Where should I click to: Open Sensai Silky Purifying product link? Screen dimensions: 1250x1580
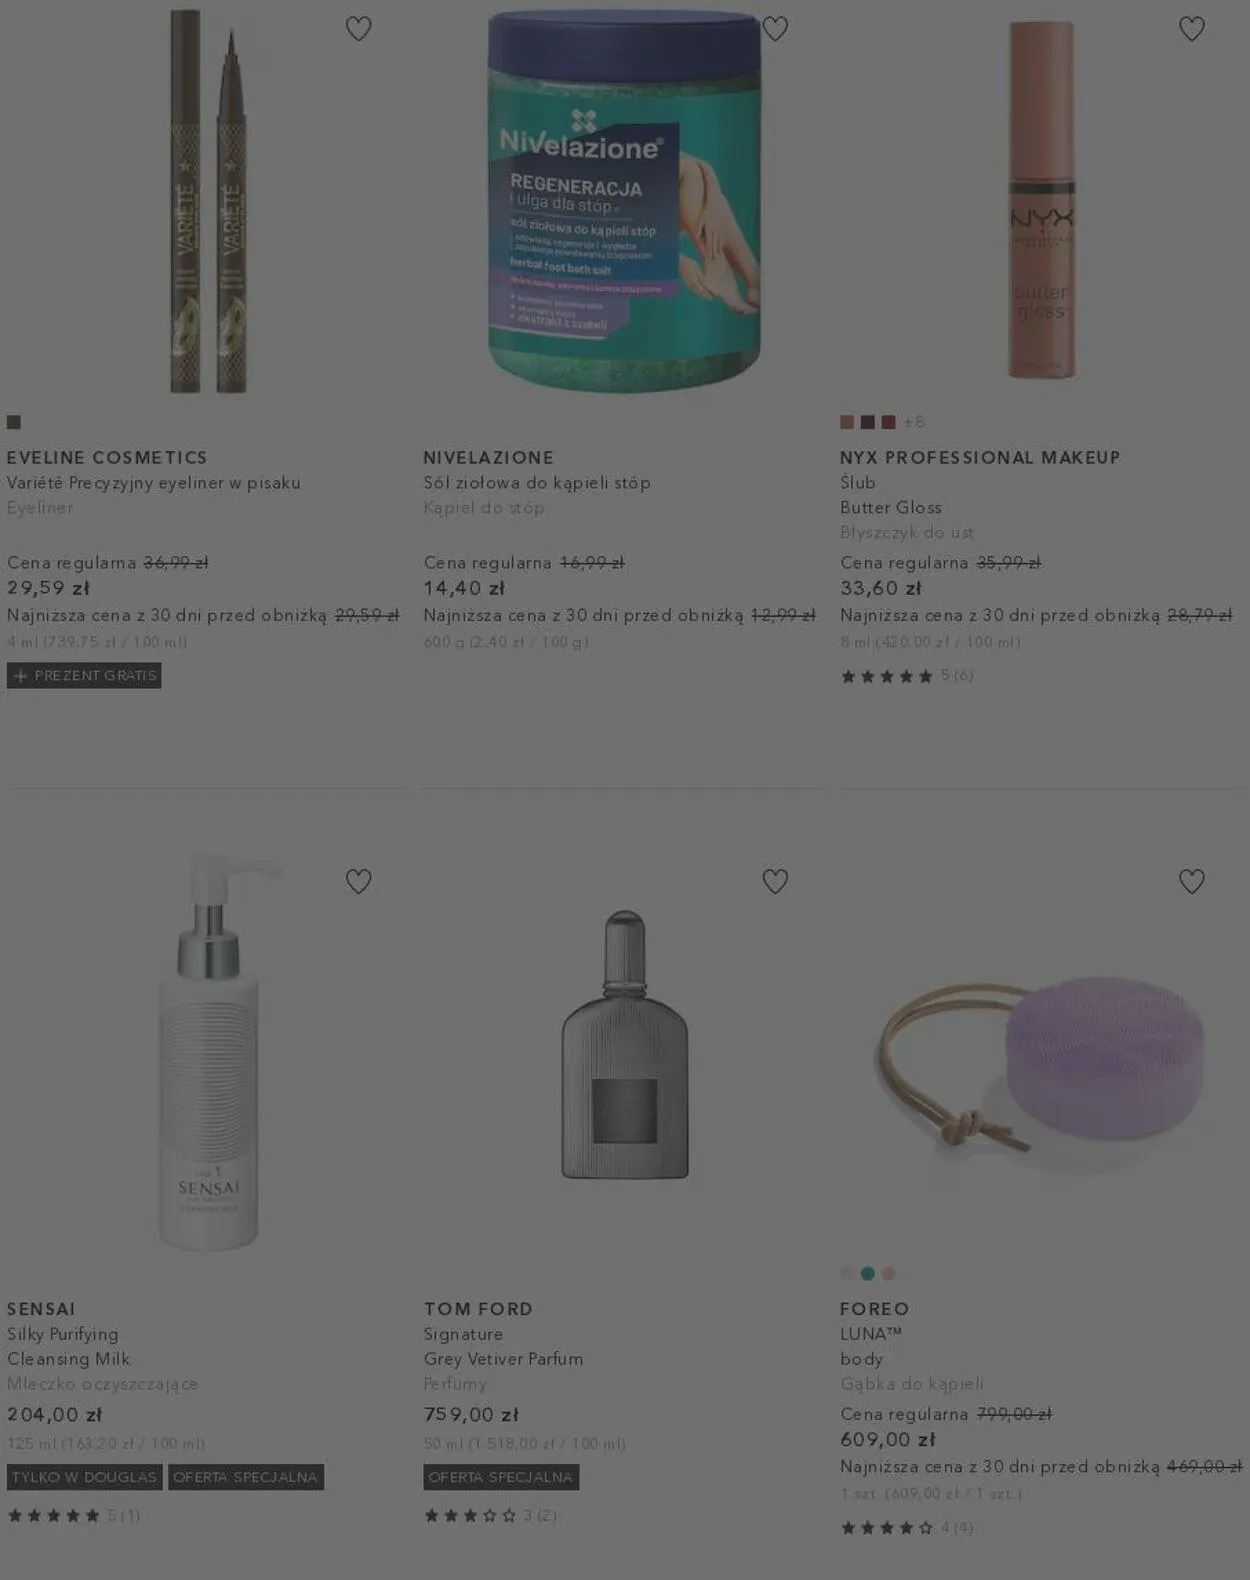68,1346
